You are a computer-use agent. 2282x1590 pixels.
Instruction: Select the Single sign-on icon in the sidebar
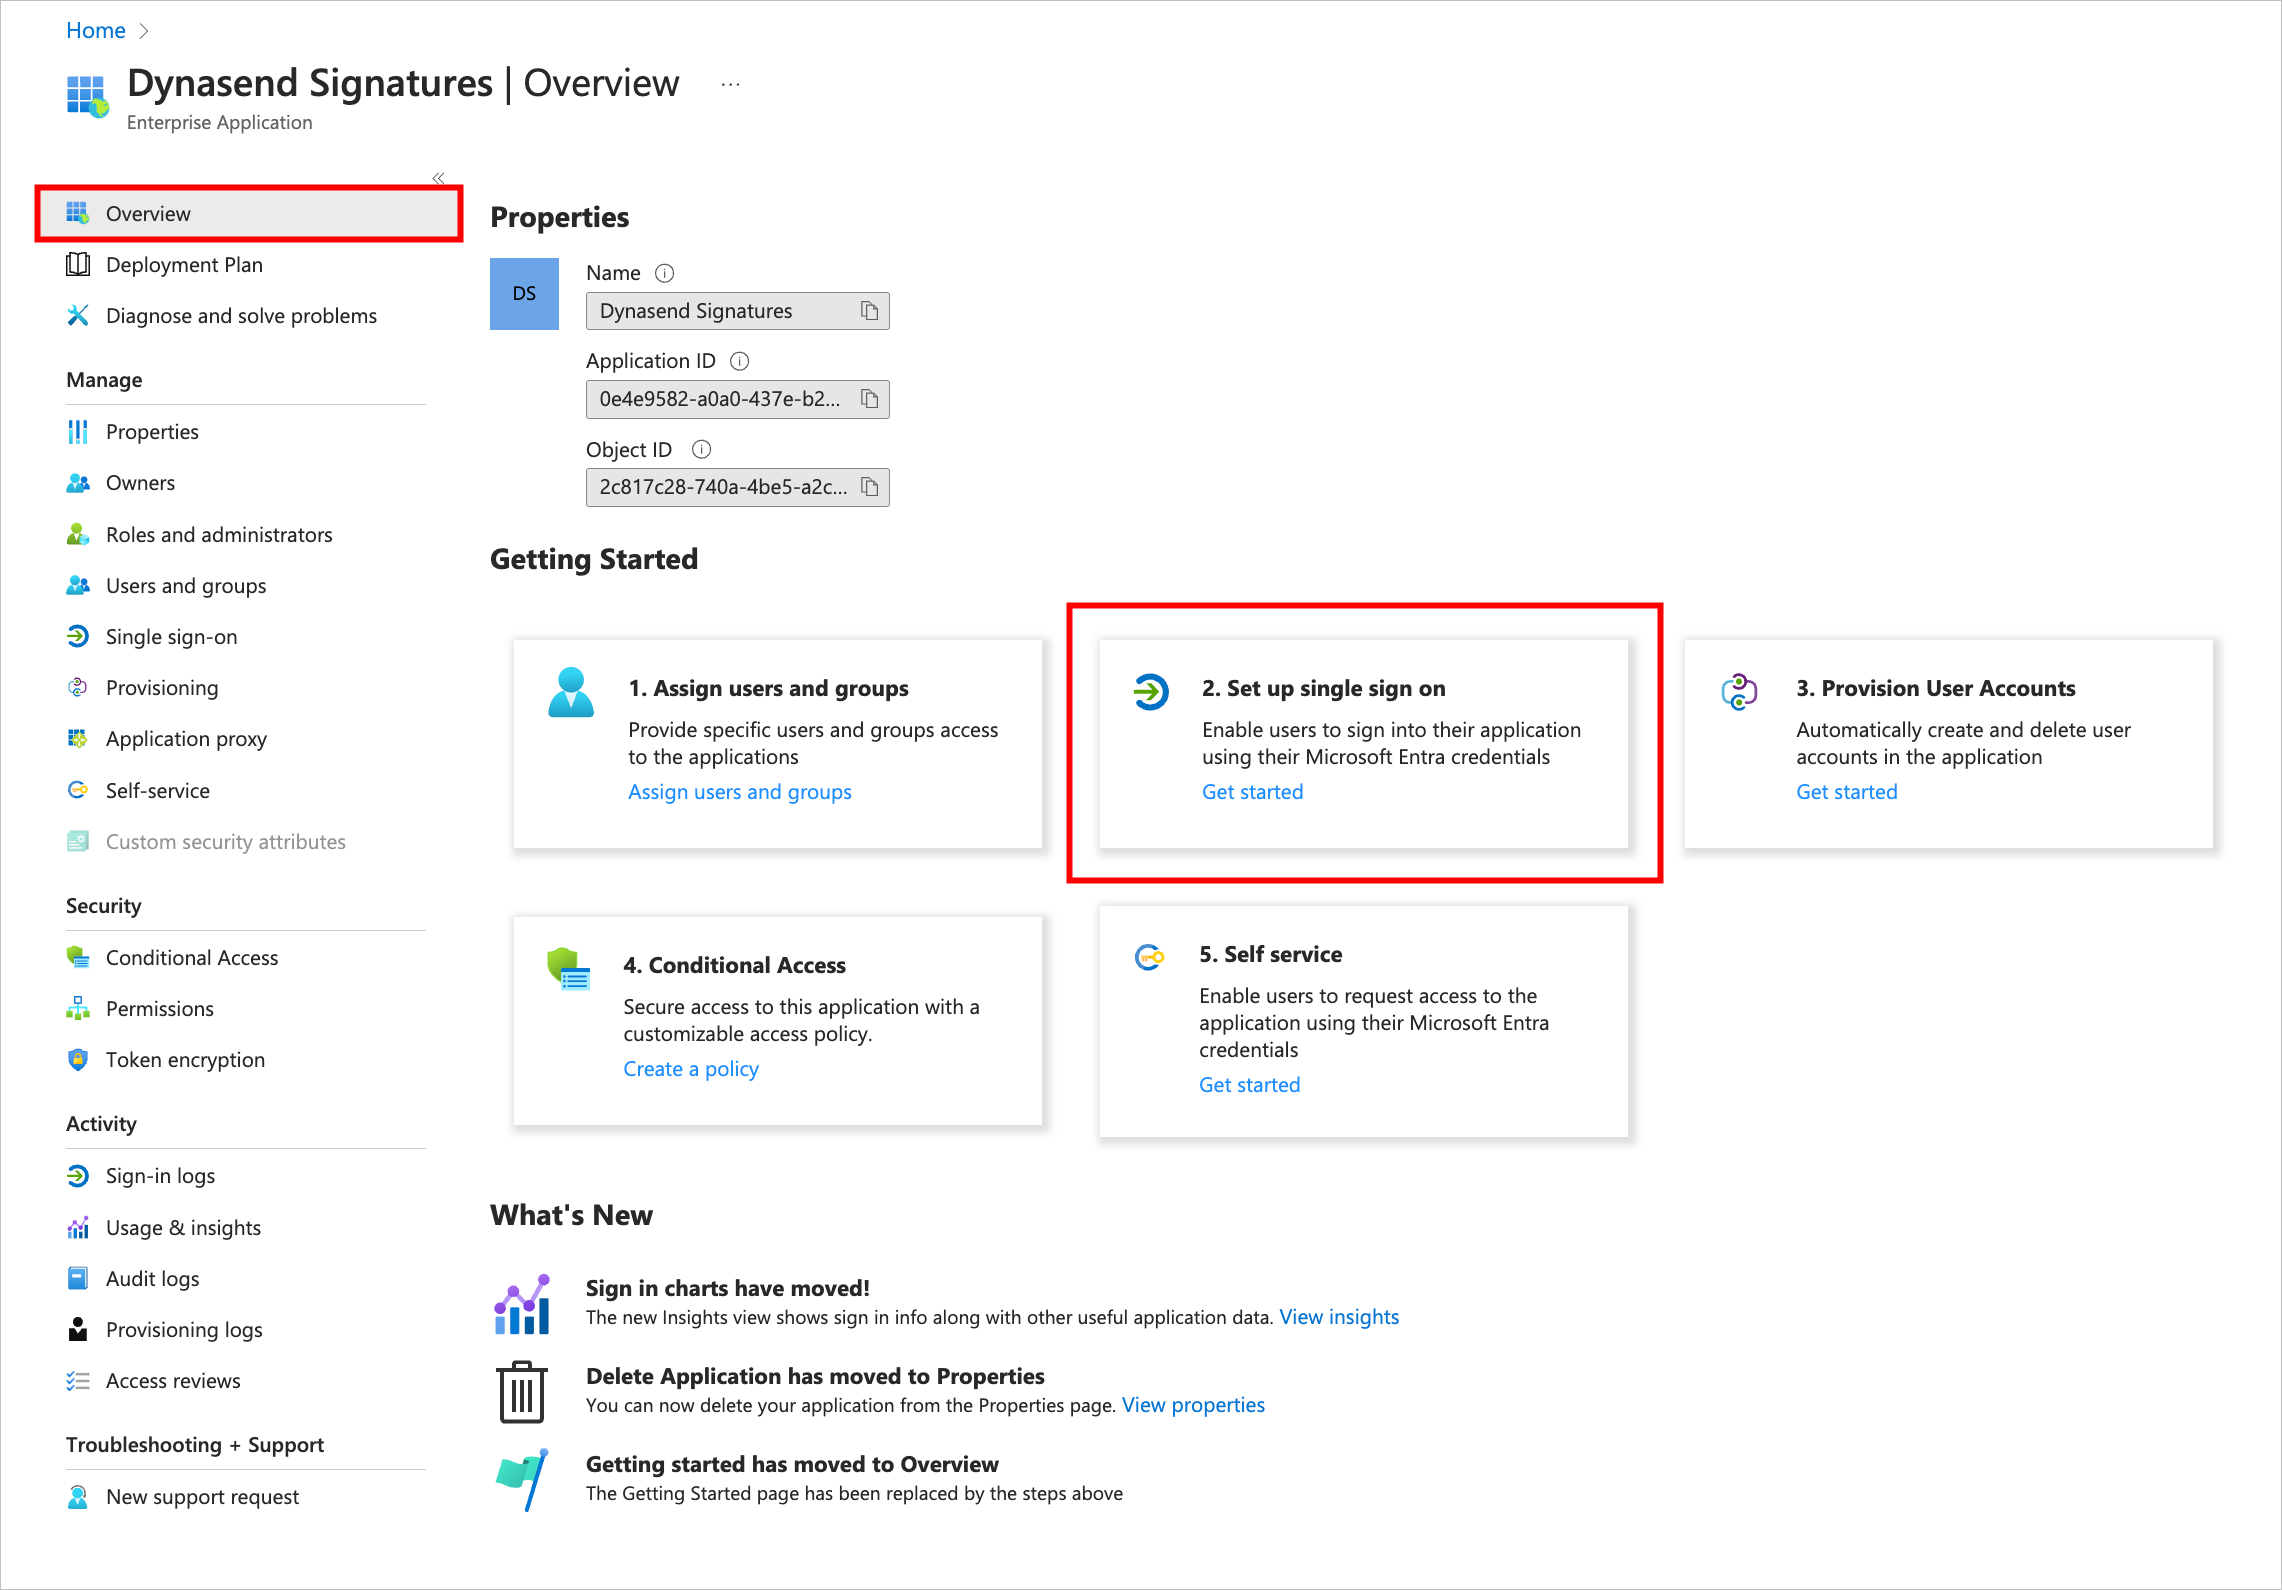[78, 636]
